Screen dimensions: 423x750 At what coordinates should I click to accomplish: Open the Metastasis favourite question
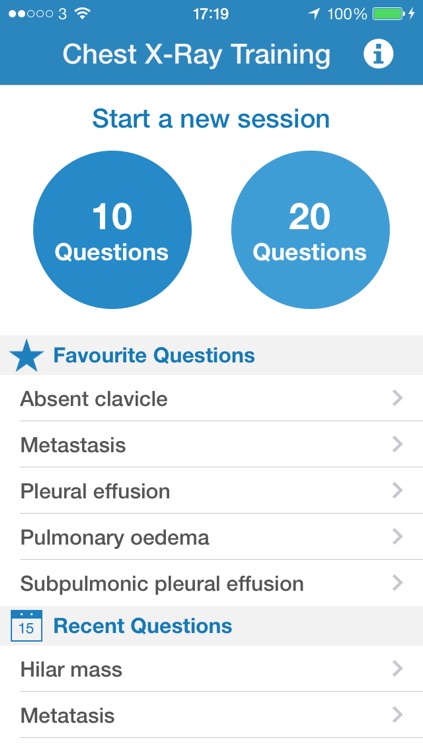pos(212,445)
